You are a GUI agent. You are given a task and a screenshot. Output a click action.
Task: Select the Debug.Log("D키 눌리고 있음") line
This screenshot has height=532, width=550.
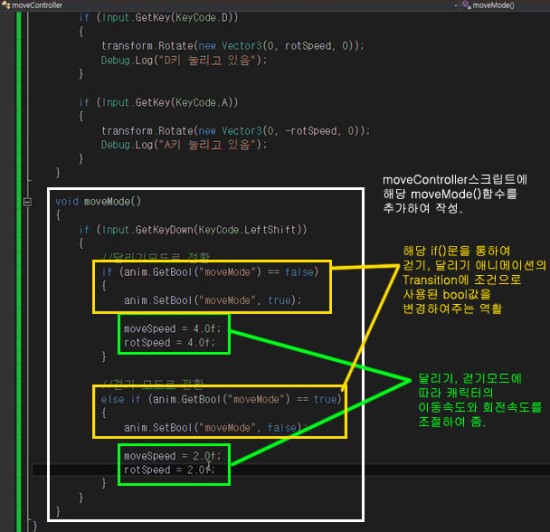tap(184, 60)
